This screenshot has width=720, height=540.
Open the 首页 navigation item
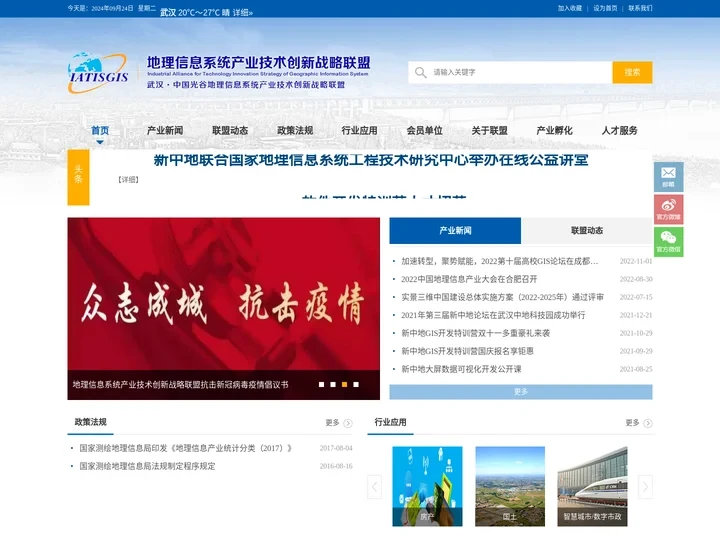tap(100, 130)
